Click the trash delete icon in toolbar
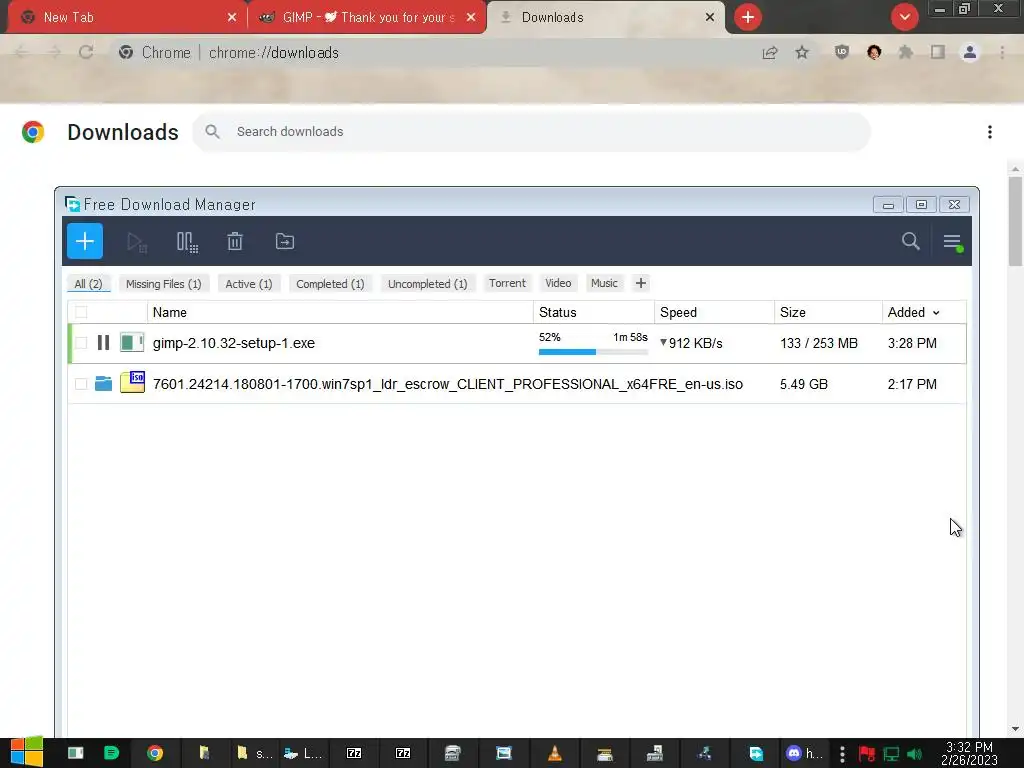This screenshot has width=1024, height=768. [235, 242]
